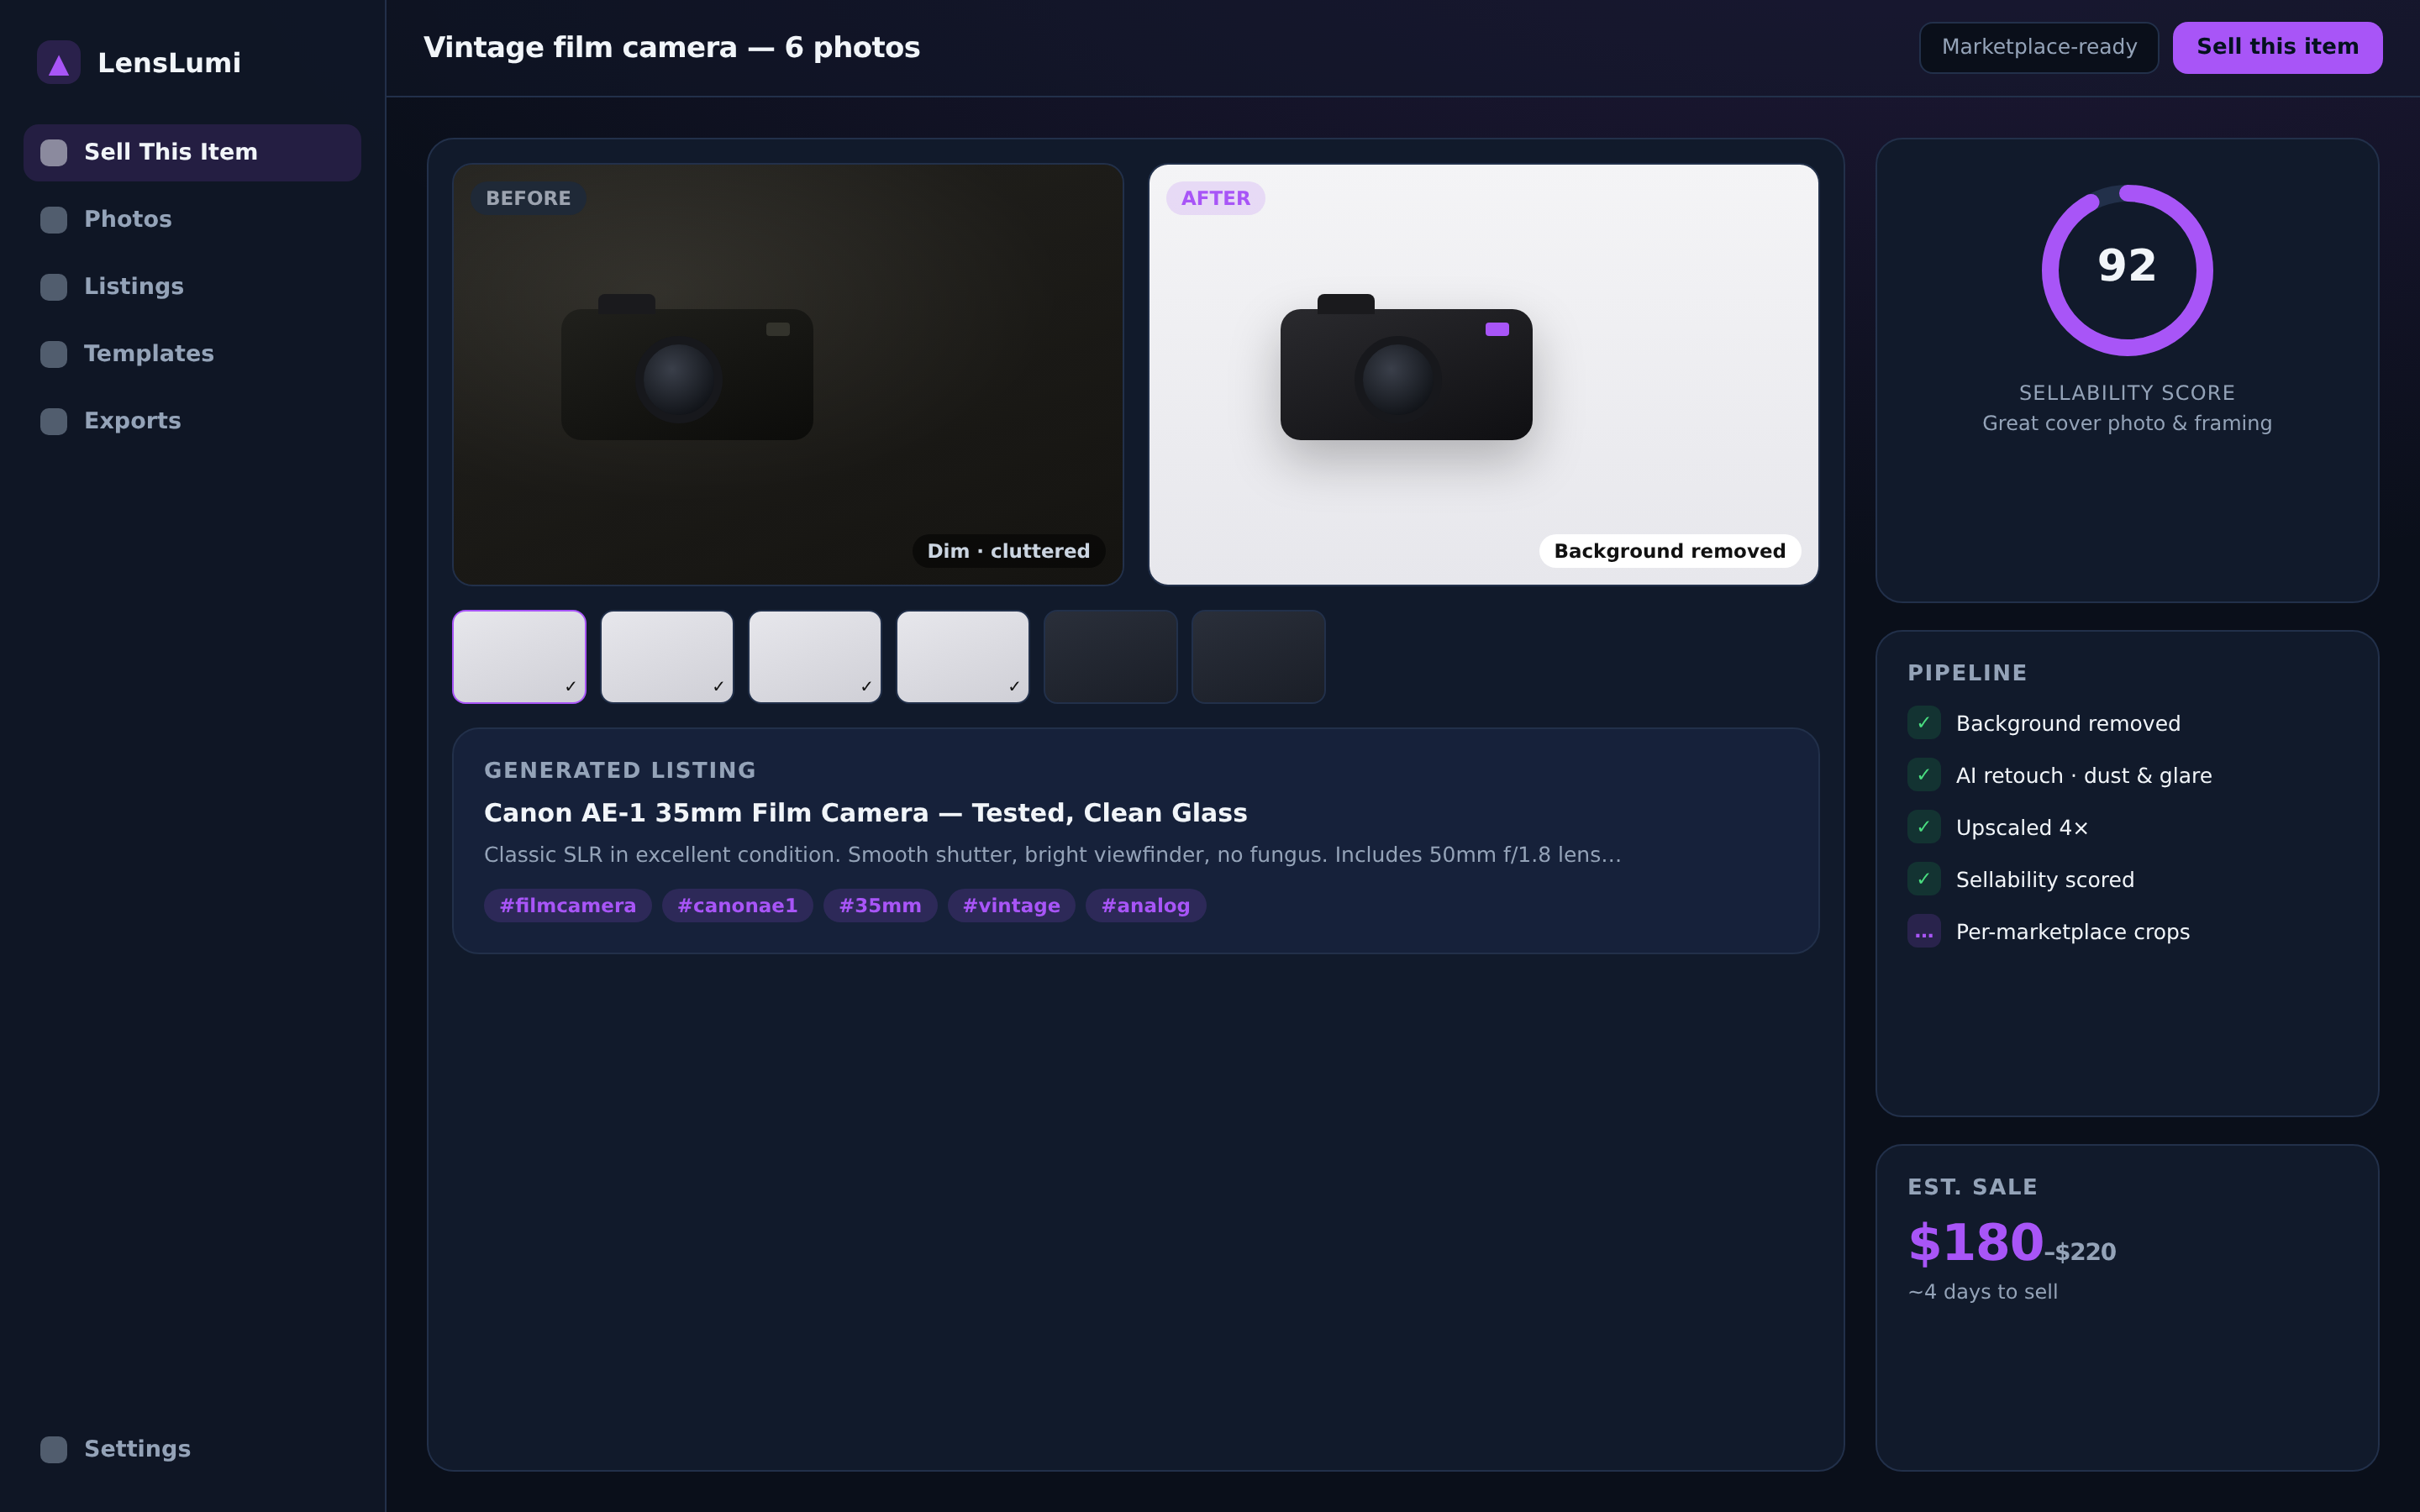Click the SELLABILITY SCORE label
This screenshot has height=1512, width=2420.
coord(2127,393)
